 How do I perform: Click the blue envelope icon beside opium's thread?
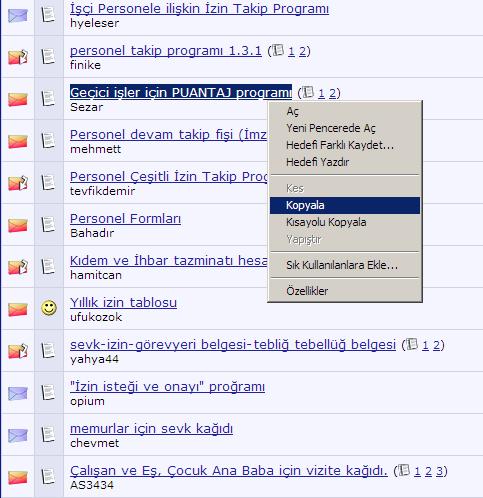(18, 394)
